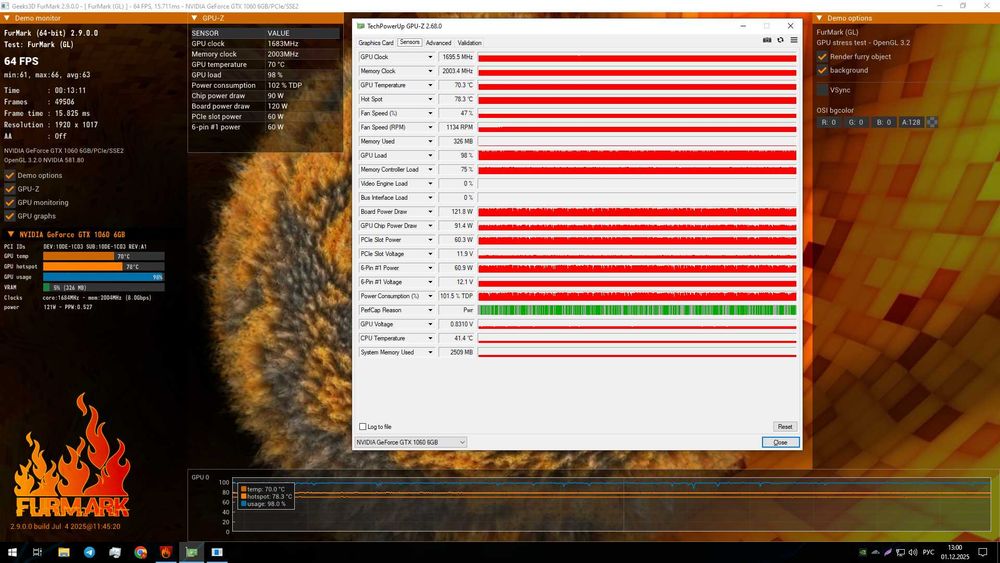This screenshot has width=1000, height=563.
Task: Uncheck Render furry object
Action: (x=822, y=57)
